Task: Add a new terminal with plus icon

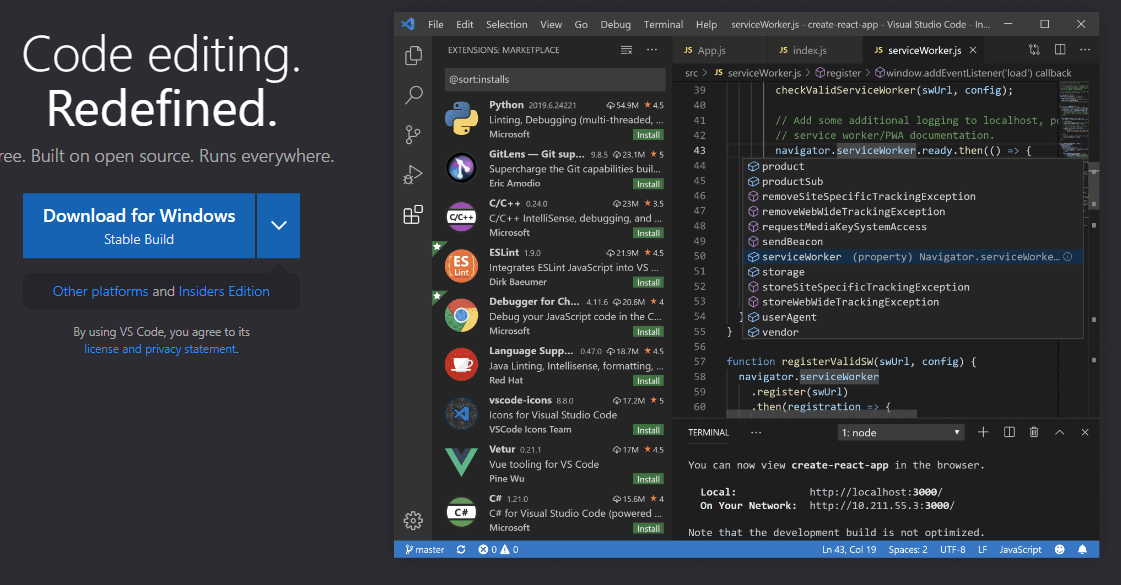Action: click(983, 432)
